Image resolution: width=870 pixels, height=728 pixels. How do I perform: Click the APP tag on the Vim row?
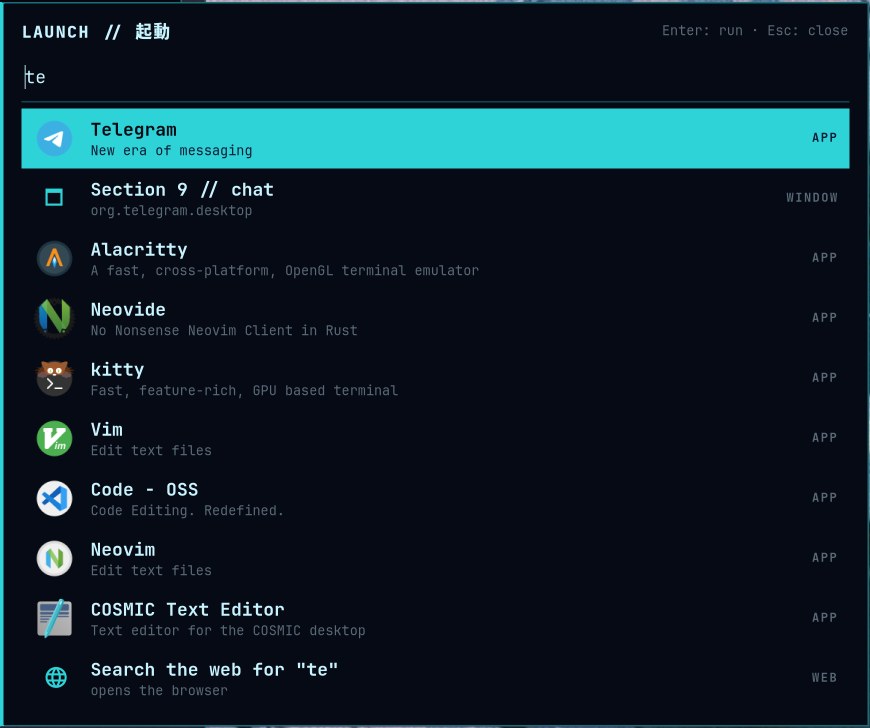tap(825, 437)
